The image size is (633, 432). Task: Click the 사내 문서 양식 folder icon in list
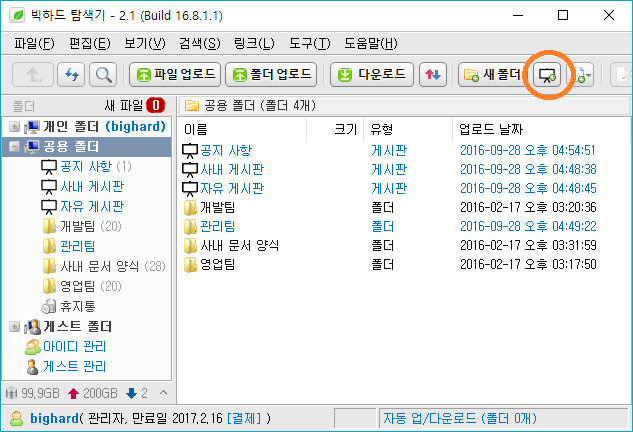(190, 246)
